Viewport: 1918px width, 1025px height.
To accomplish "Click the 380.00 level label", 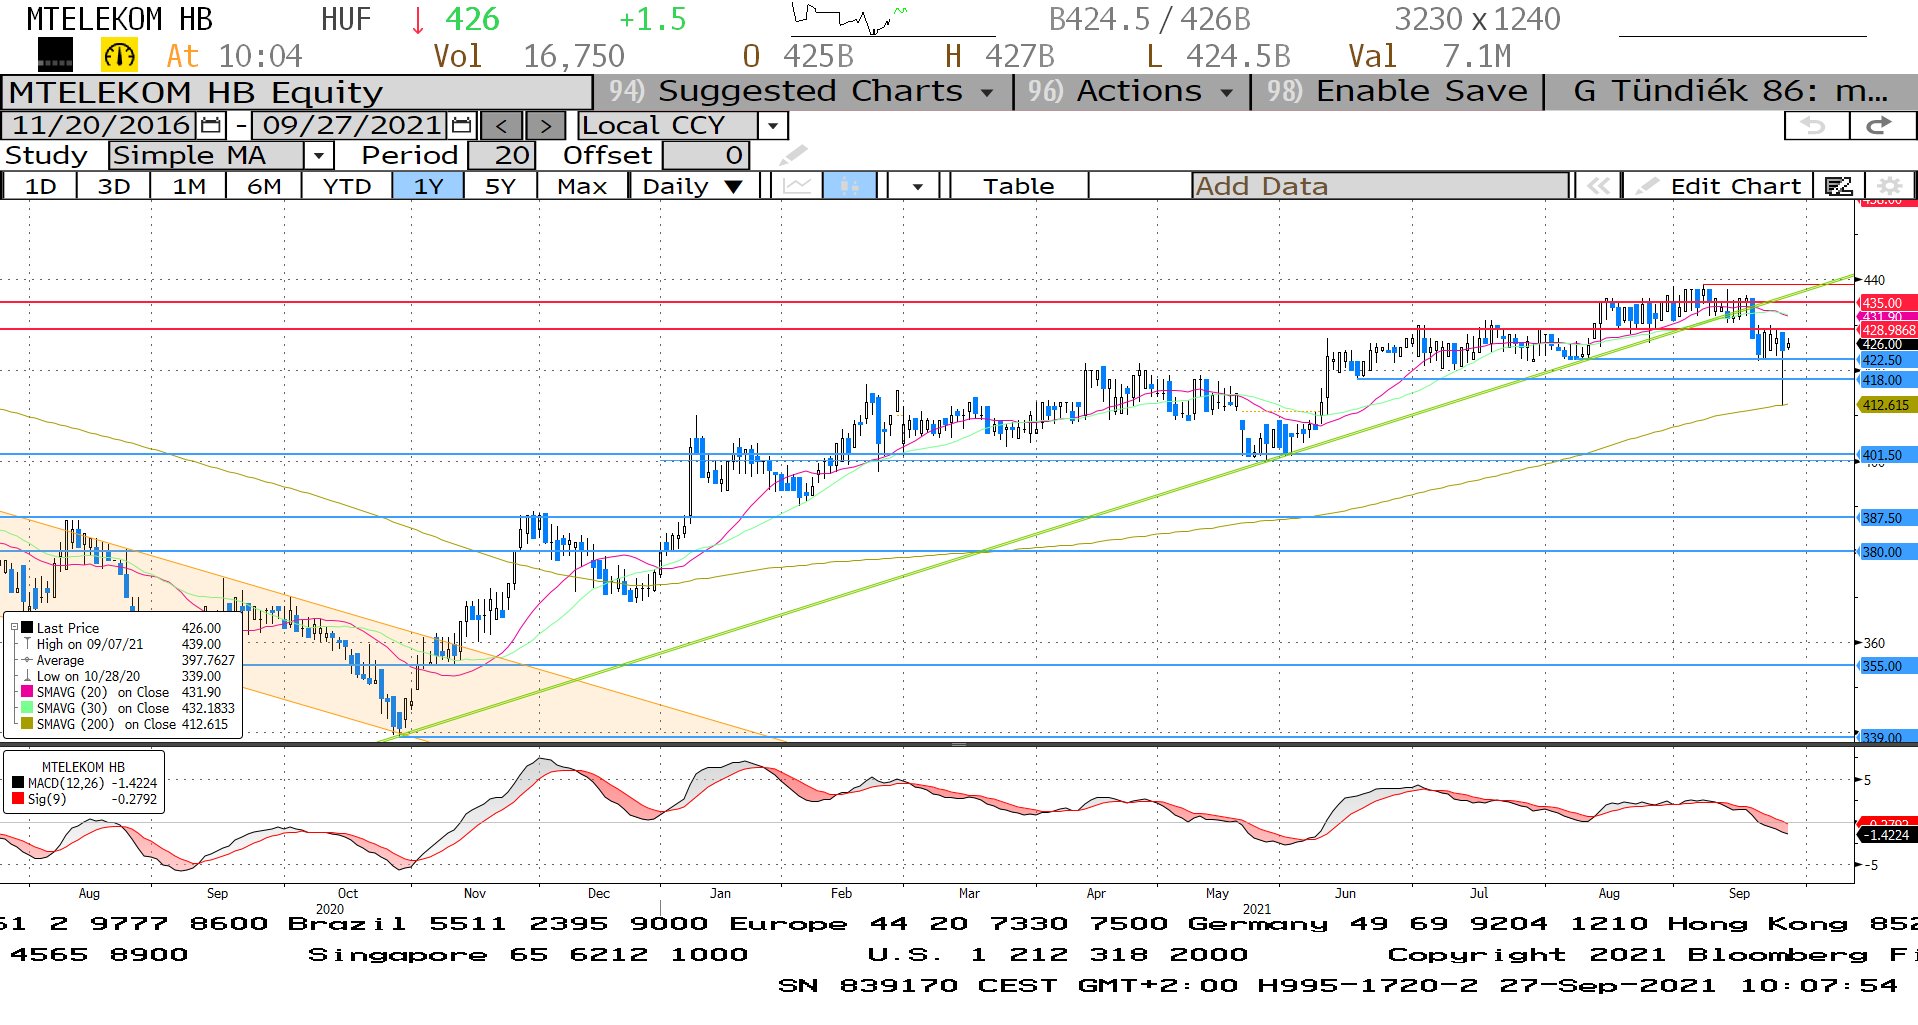I will (x=1886, y=552).
